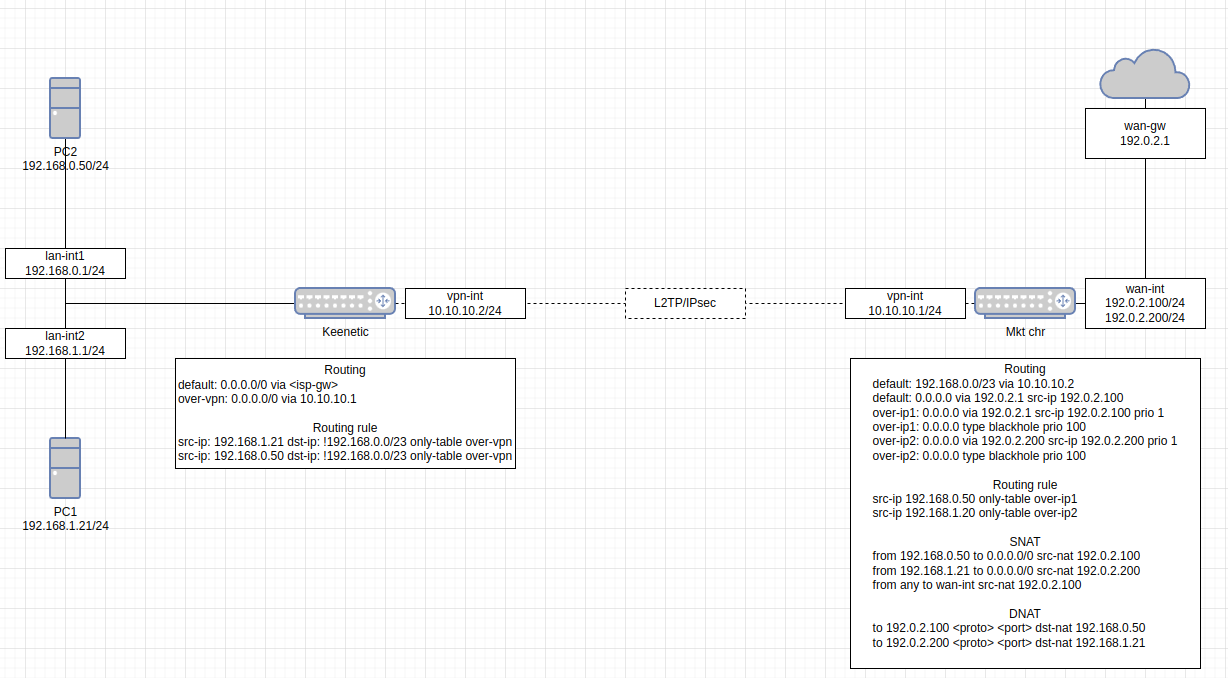The height and width of the screenshot is (678, 1228).
Task: Click DNAT to 192.0.2.200 dst-nat line
Action: tap(1009, 642)
